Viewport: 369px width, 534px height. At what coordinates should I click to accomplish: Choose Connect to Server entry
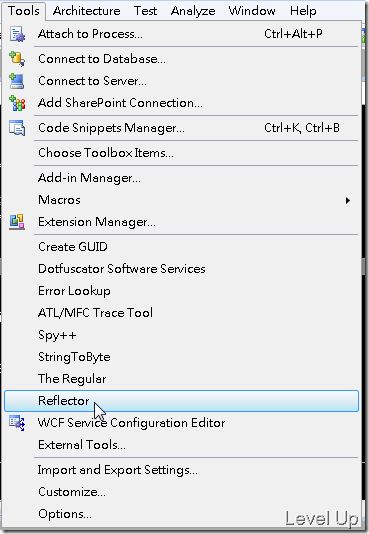tap(181, 81)
